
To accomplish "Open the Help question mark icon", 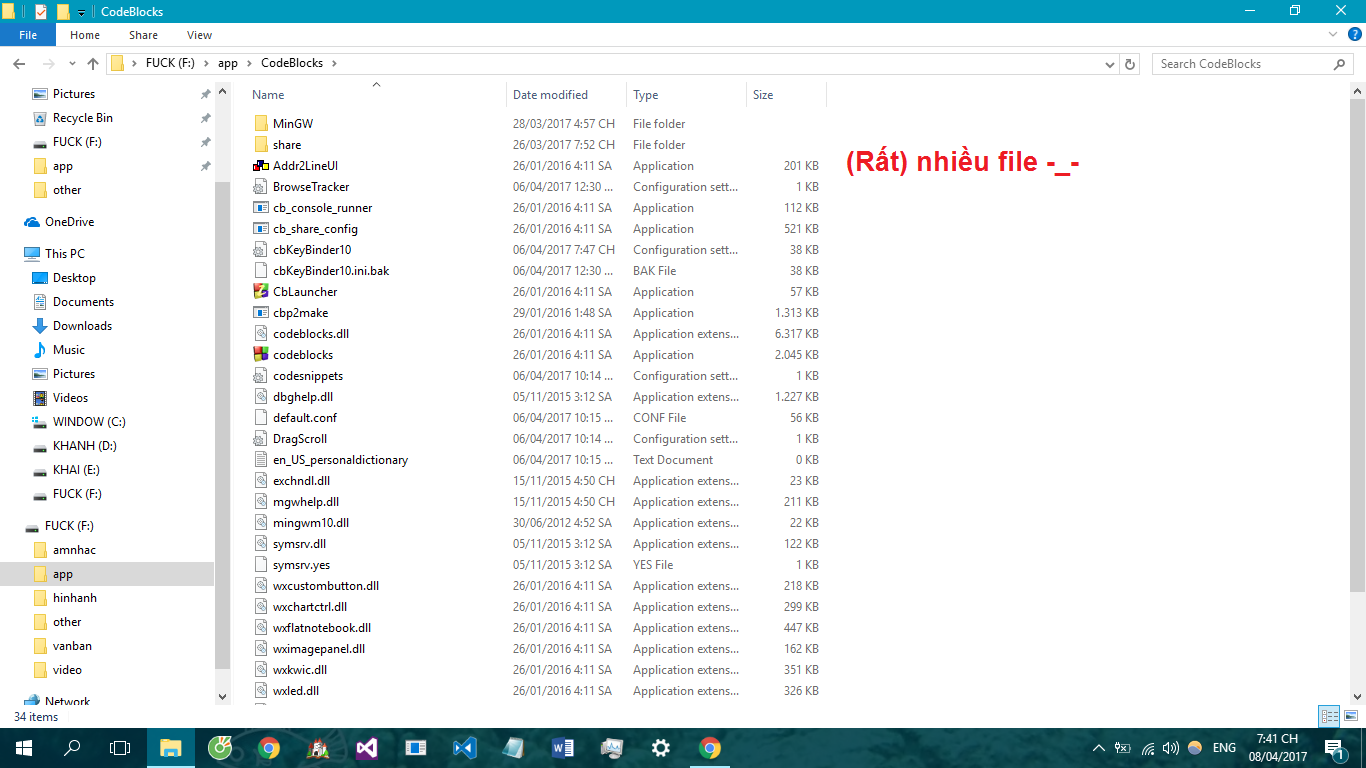I will tap(1355, 35).
